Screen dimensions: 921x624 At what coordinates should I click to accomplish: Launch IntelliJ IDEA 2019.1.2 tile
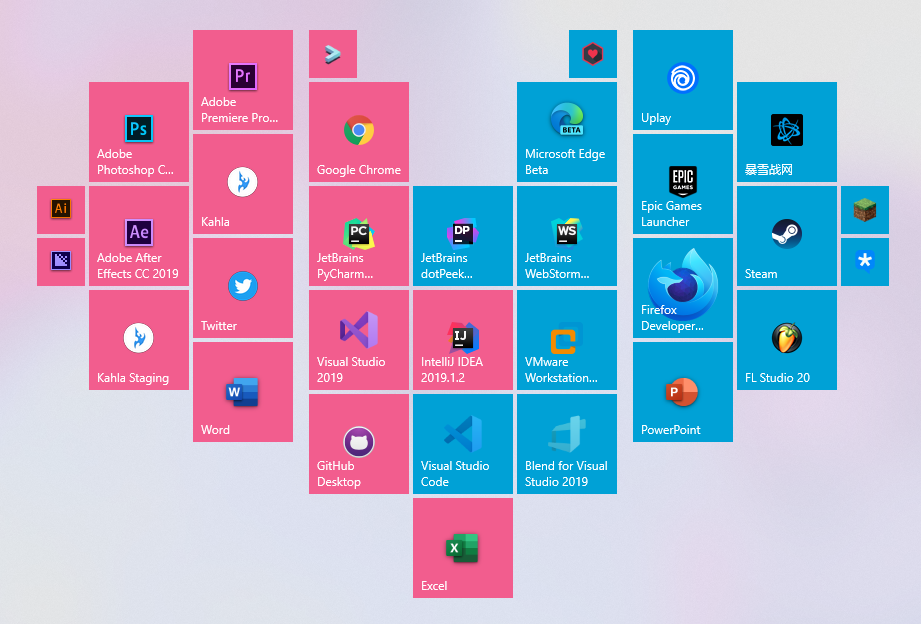(463, 340)
